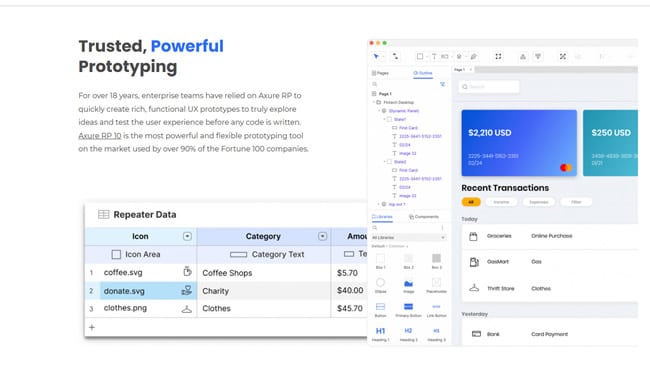The width and height of the screenshot is (650, 366).
Task: Select the text tool in toolbar
Action: click(x=434, y=56)
